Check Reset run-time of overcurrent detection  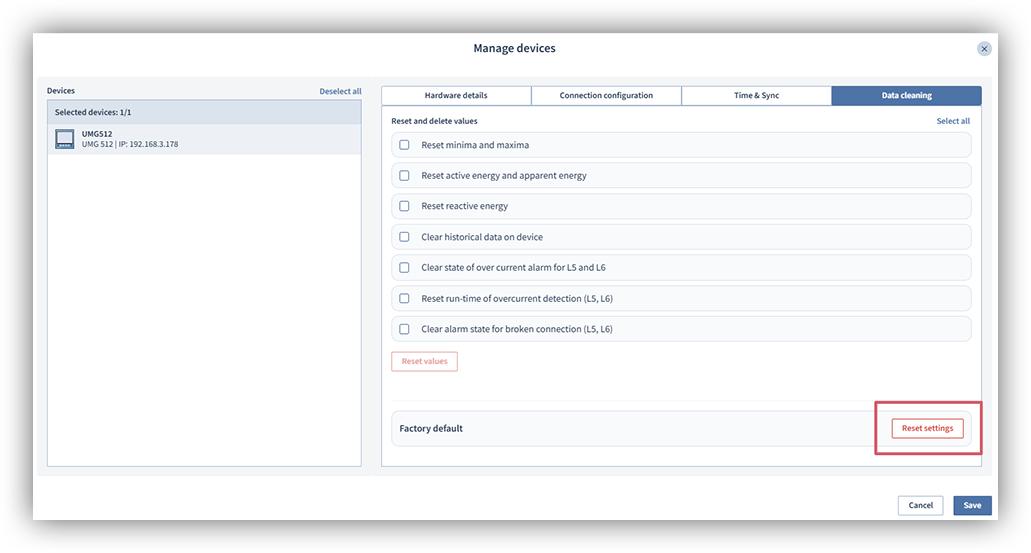coord(405,298)
